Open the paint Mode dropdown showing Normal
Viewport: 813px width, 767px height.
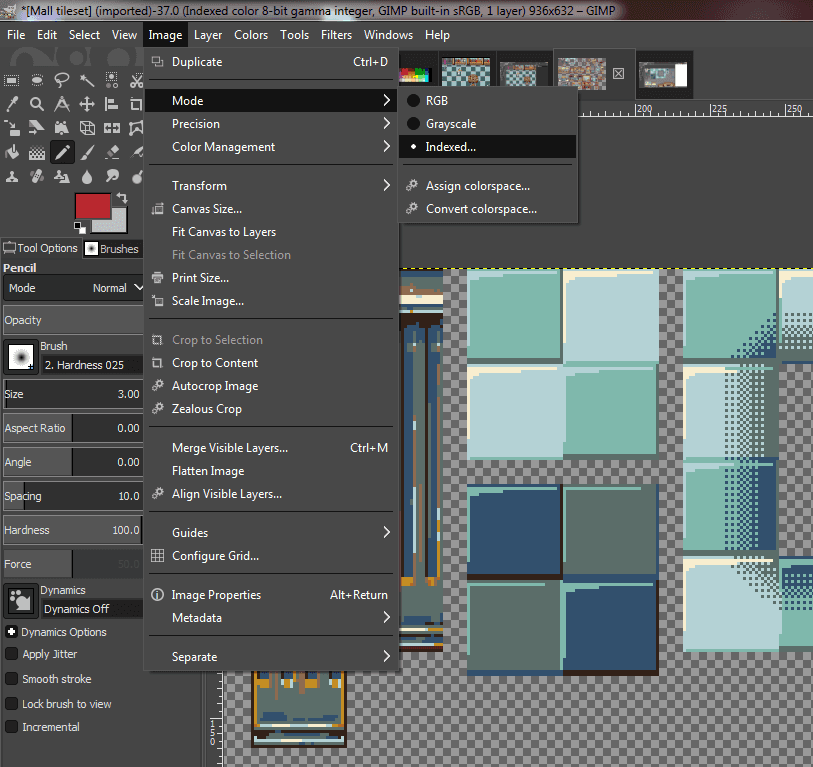coord(100,288)
